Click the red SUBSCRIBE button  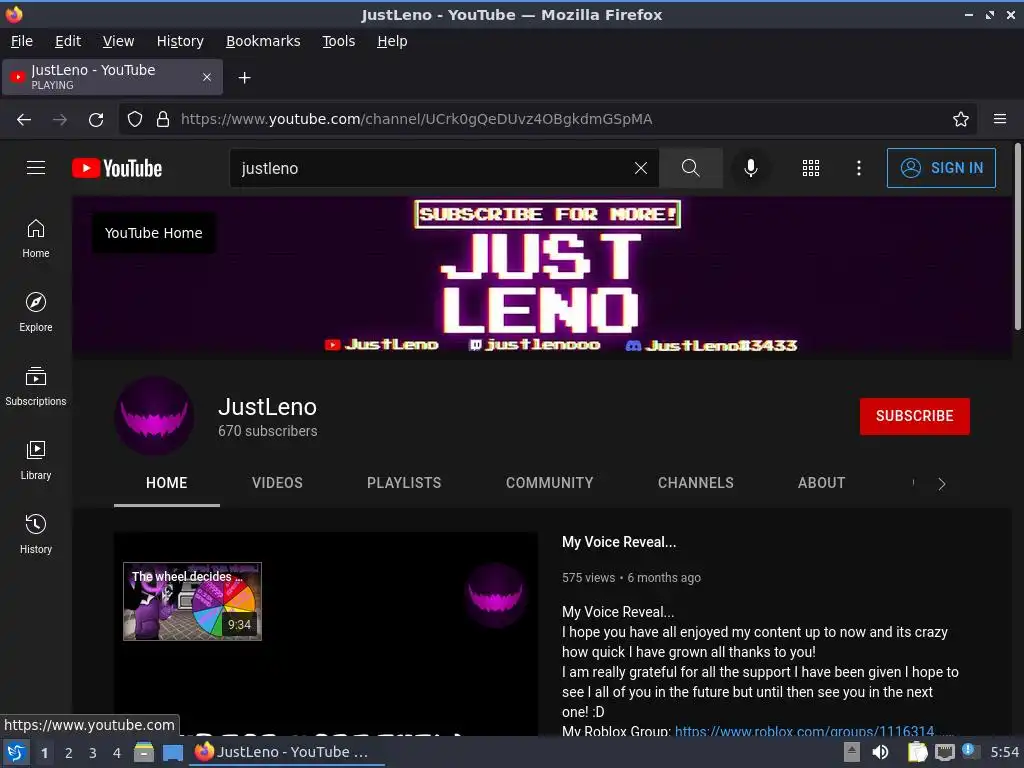click(x=914, y=416)
